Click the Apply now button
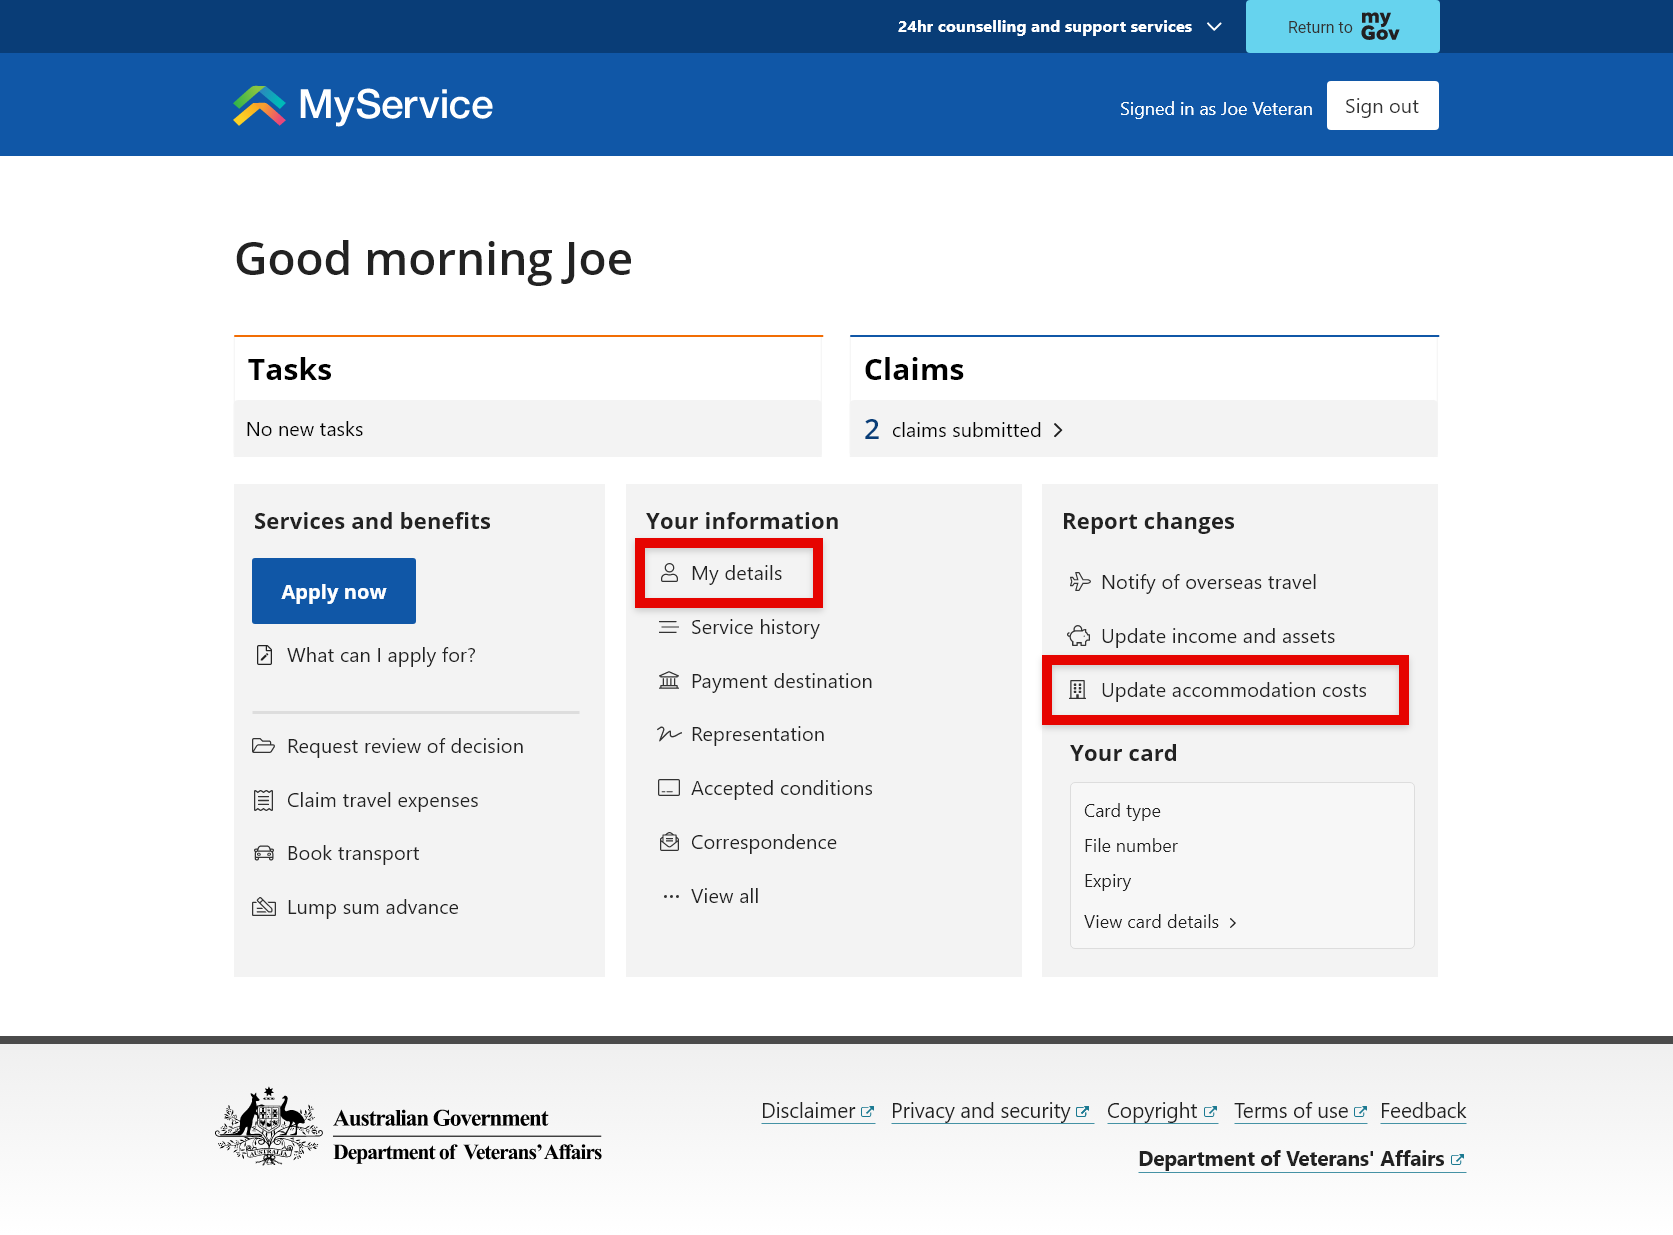The image size is (1673, 1235). [333, 590]
